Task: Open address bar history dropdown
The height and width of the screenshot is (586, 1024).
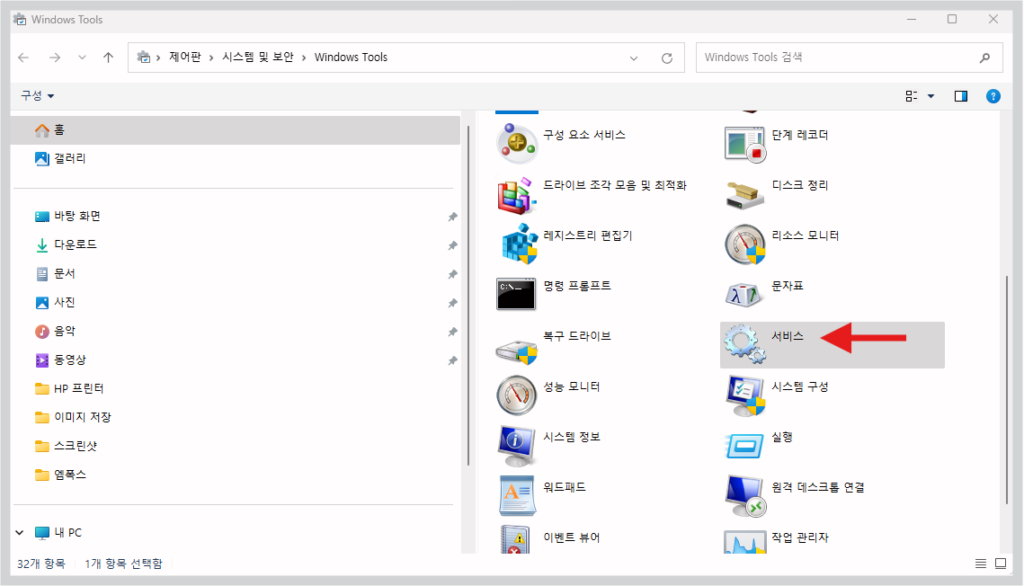Action: click(633, 58)
